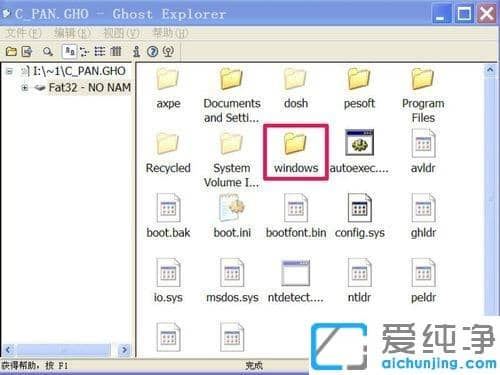The height and width of the screenshot is (375, 500).
Task: Select the boot.ini file
Action: click(232, 217)
